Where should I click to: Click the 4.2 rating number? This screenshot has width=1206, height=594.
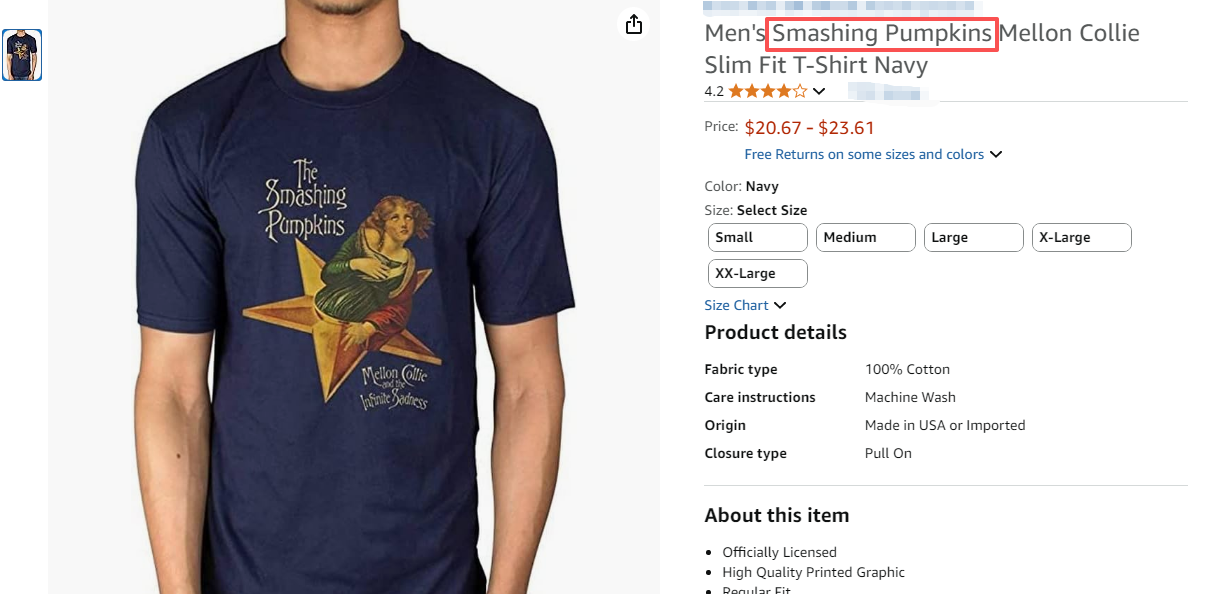[714, 91]
